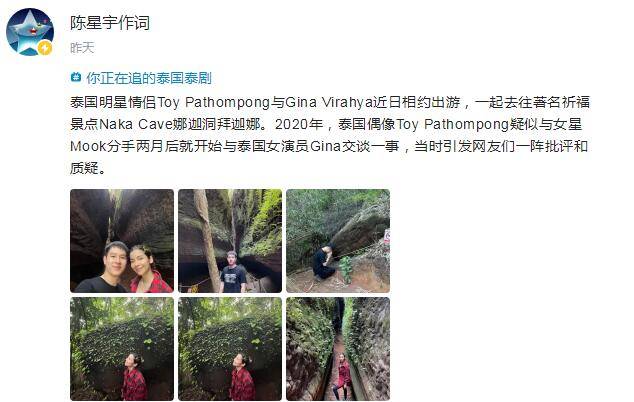Click the woman's face in the selfie

click(x=141, y=263)
